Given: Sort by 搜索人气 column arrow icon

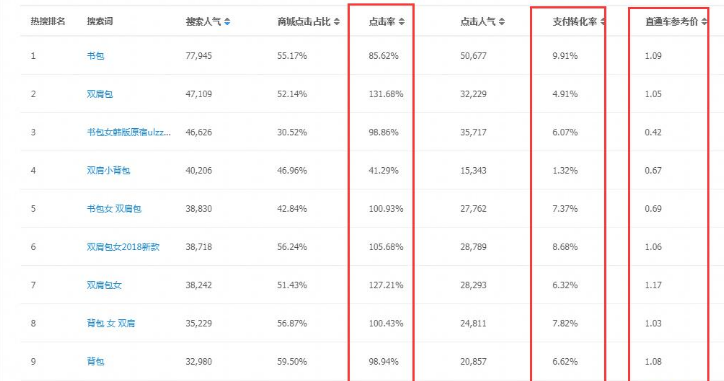Looking at the screenshot, I should click(227, 22).
